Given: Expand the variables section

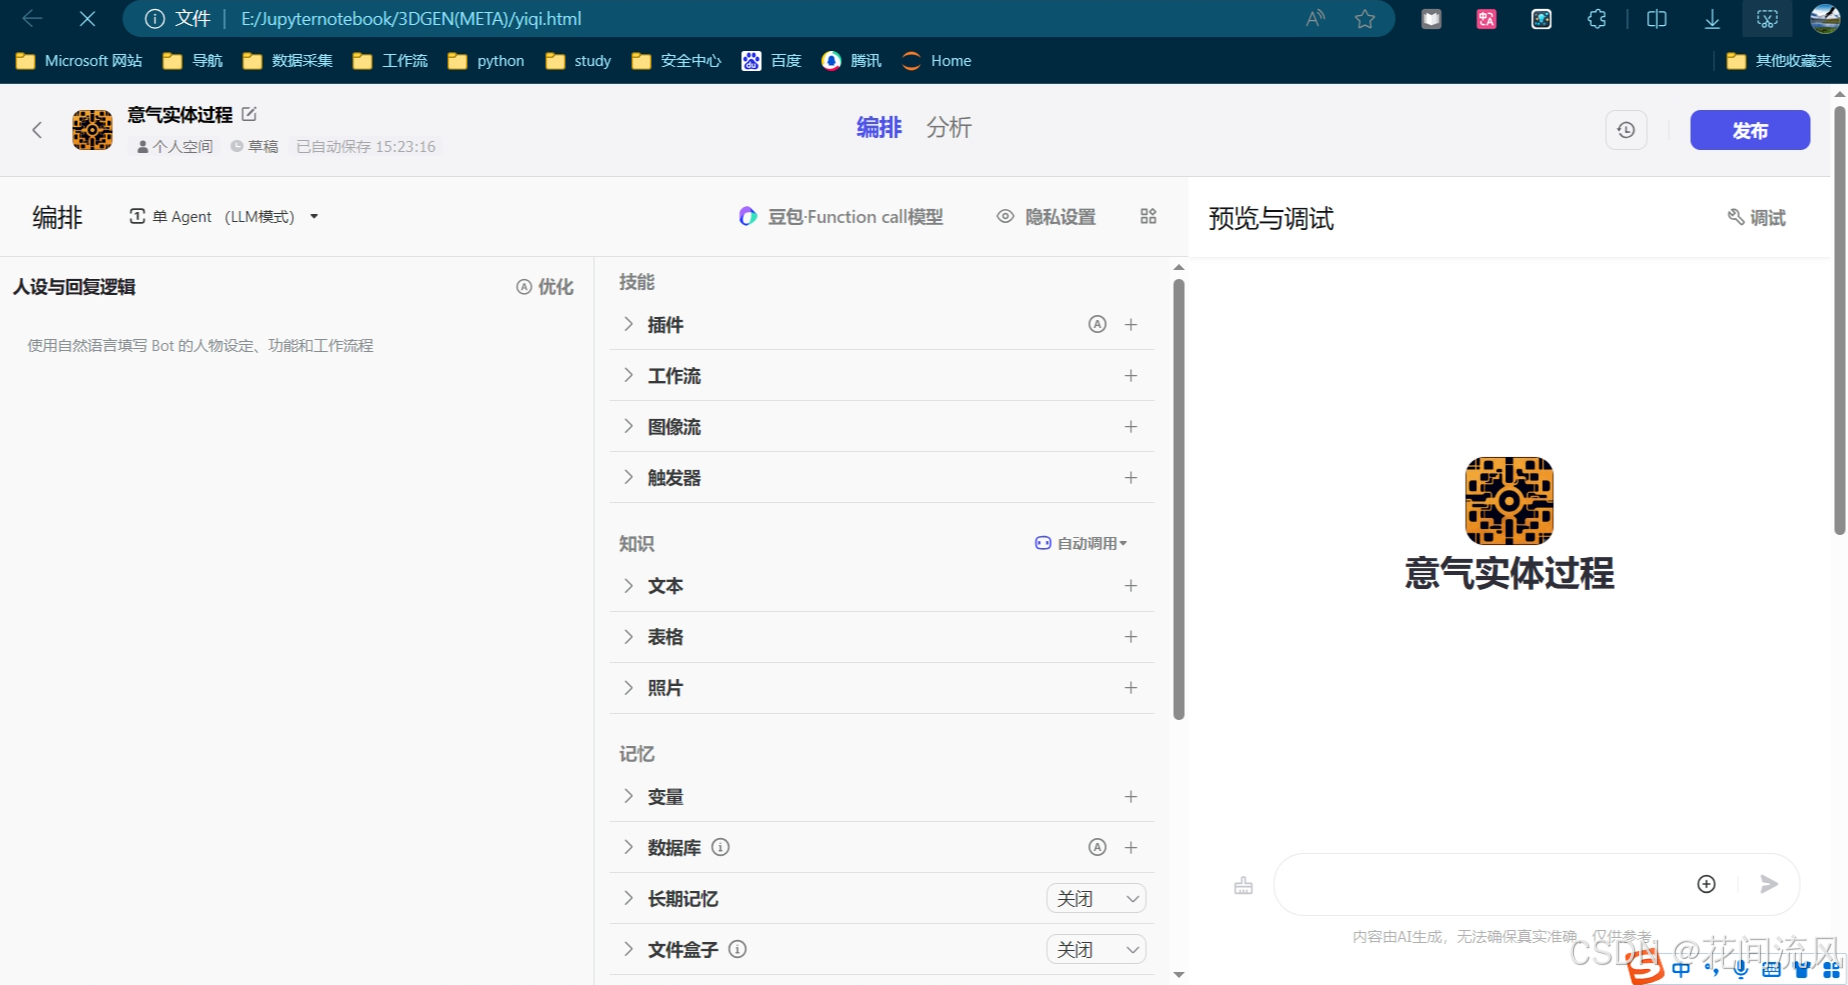Looking at the screenshot, I should (x=628, y=796).
